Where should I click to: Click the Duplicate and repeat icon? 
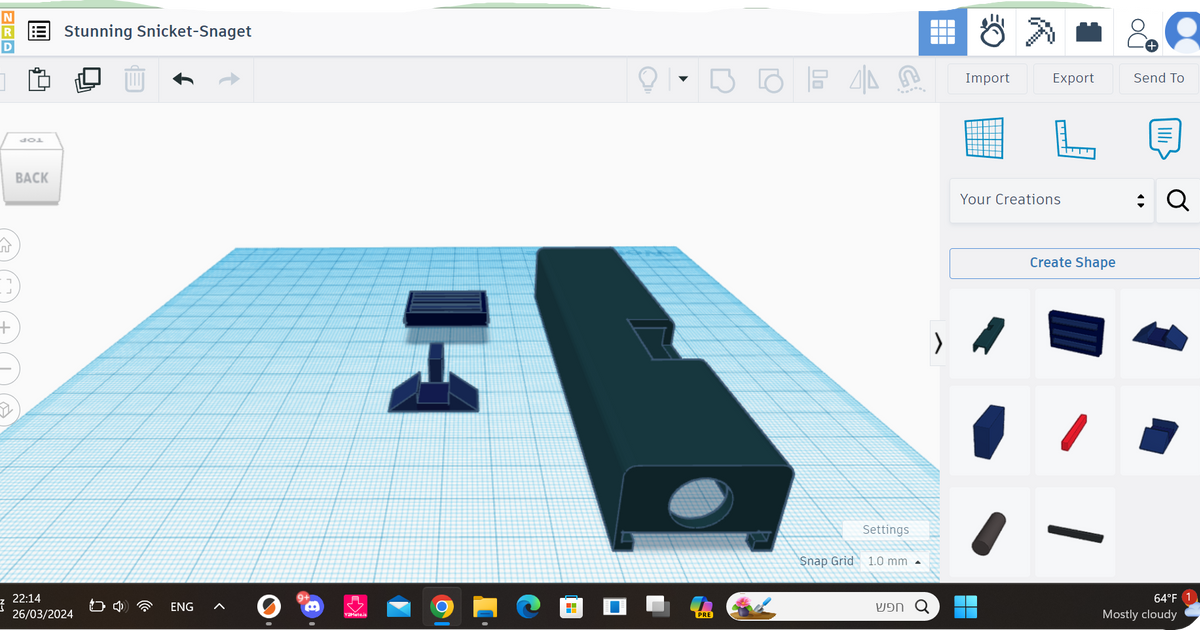click(88, 79)
